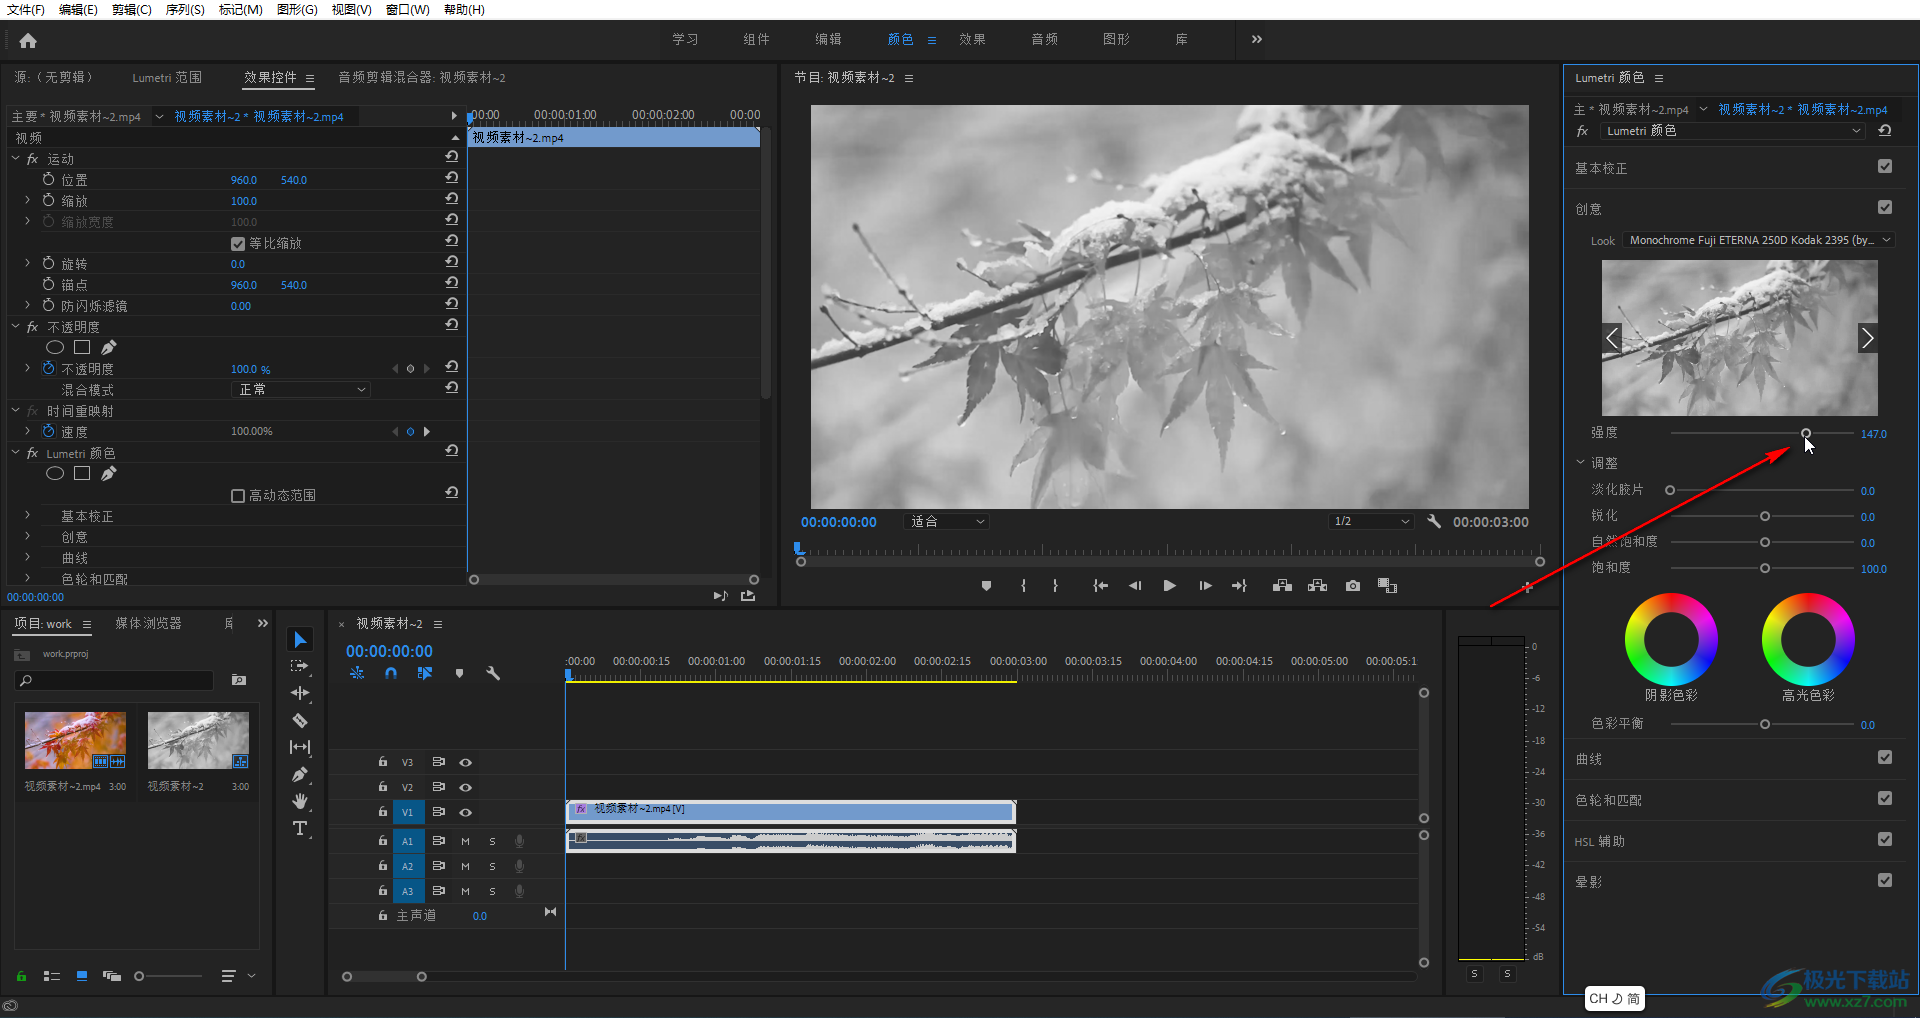
Task: Toggle Snap in timeline magnet icon
Action: pos(391,673)
